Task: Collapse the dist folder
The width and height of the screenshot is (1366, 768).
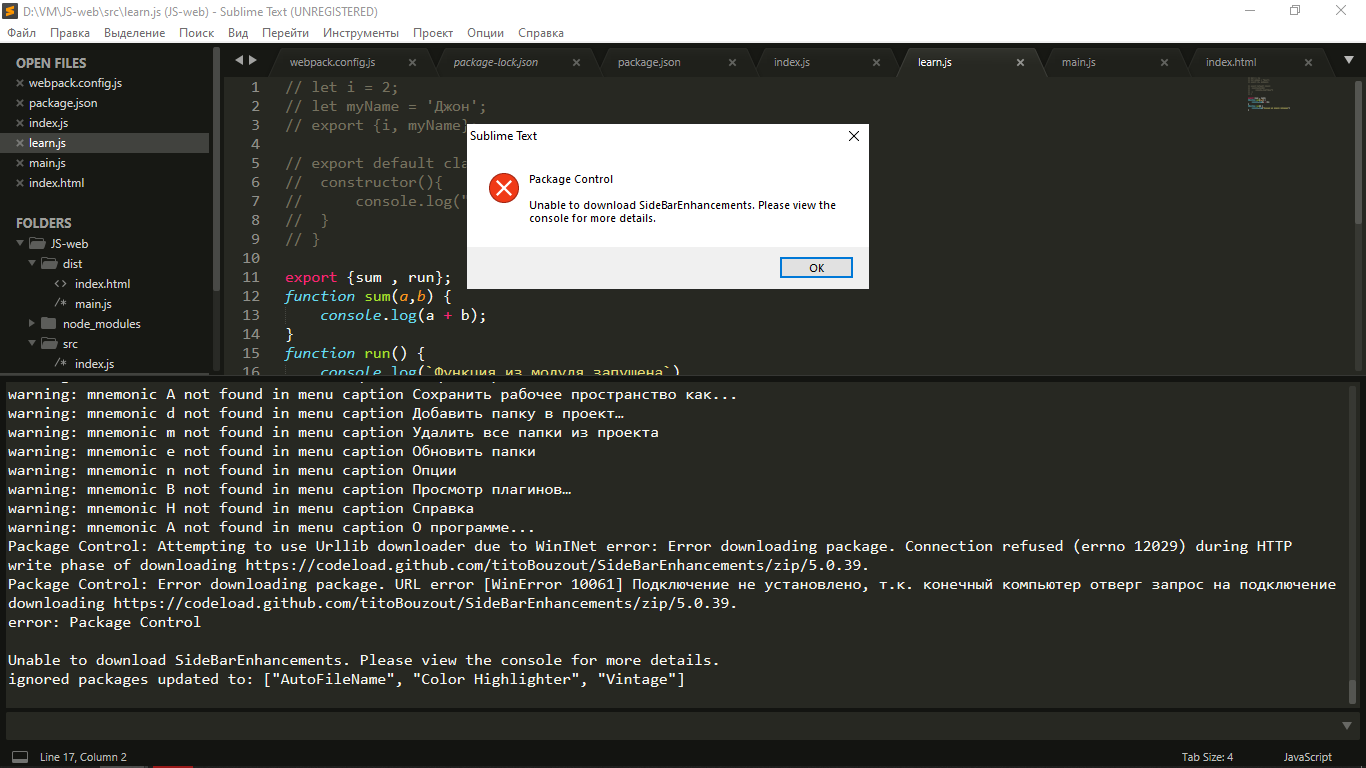Action: (33, 263)
